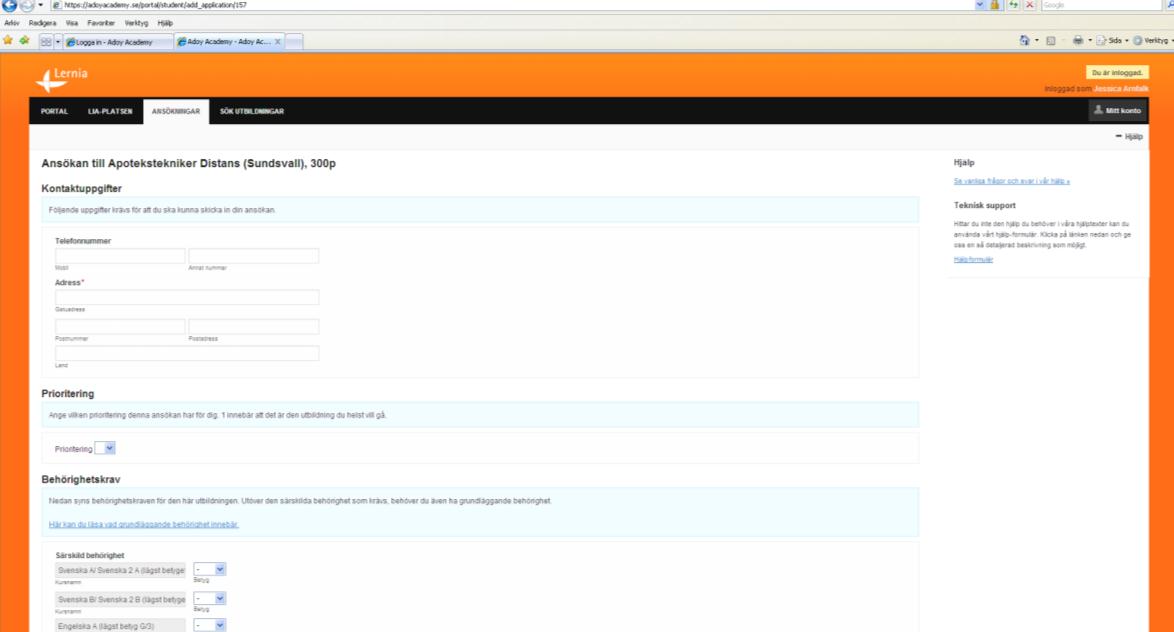Switch to Logga in - Adoy Academy tab
1174x632 pixels.
(118, 42)
